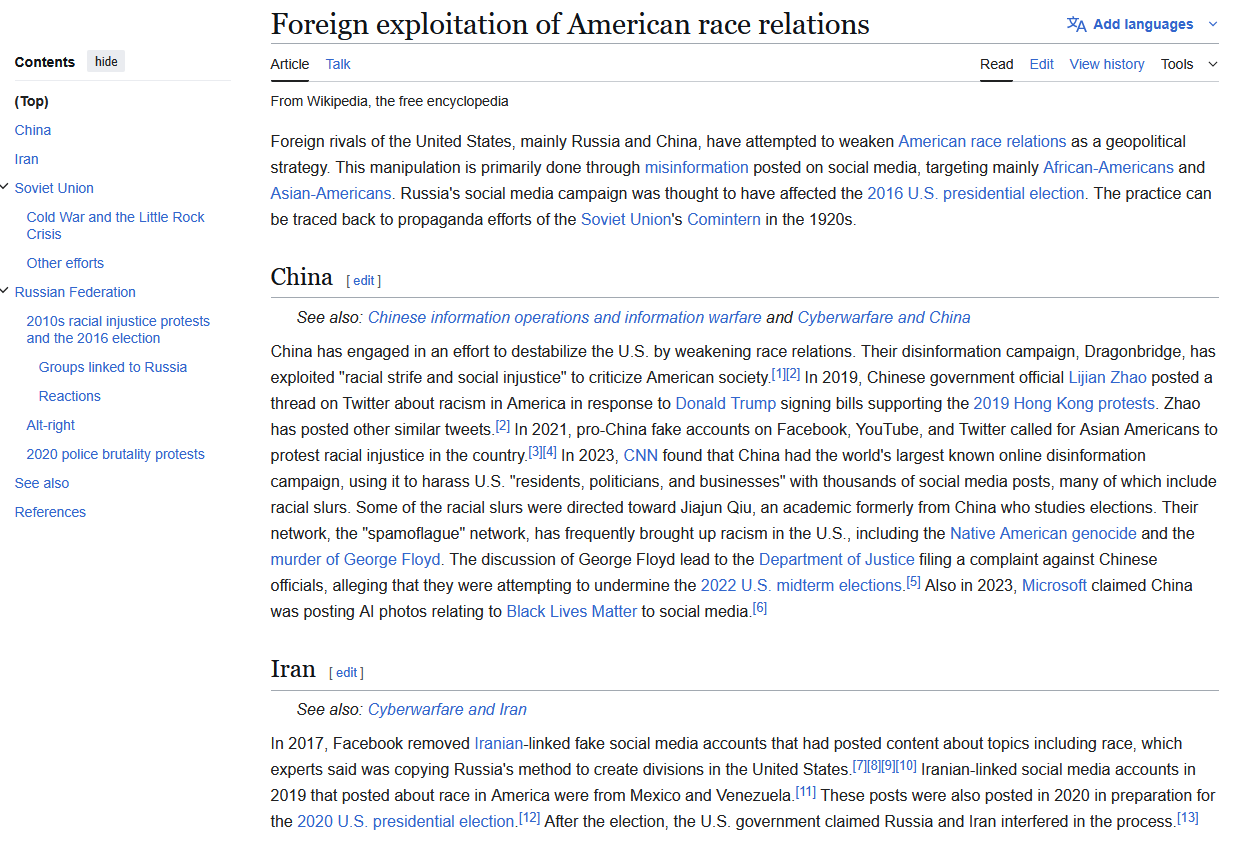Open the Comintern link
The width and height of the screenshot is (1234, 854).
pos(724,220)
